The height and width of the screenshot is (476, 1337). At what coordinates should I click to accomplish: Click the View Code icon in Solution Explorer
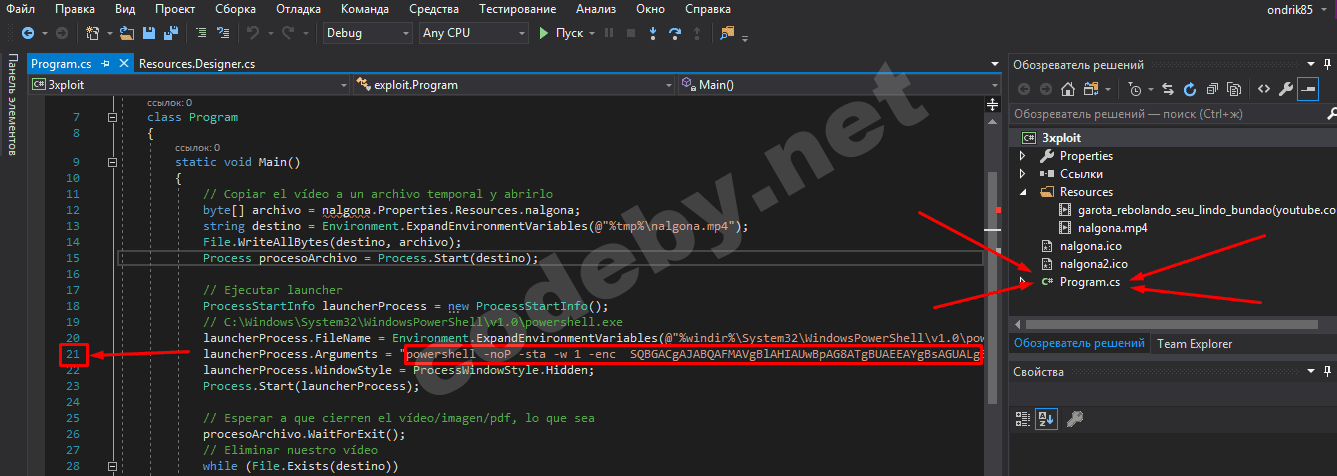tap(1263, 88)
